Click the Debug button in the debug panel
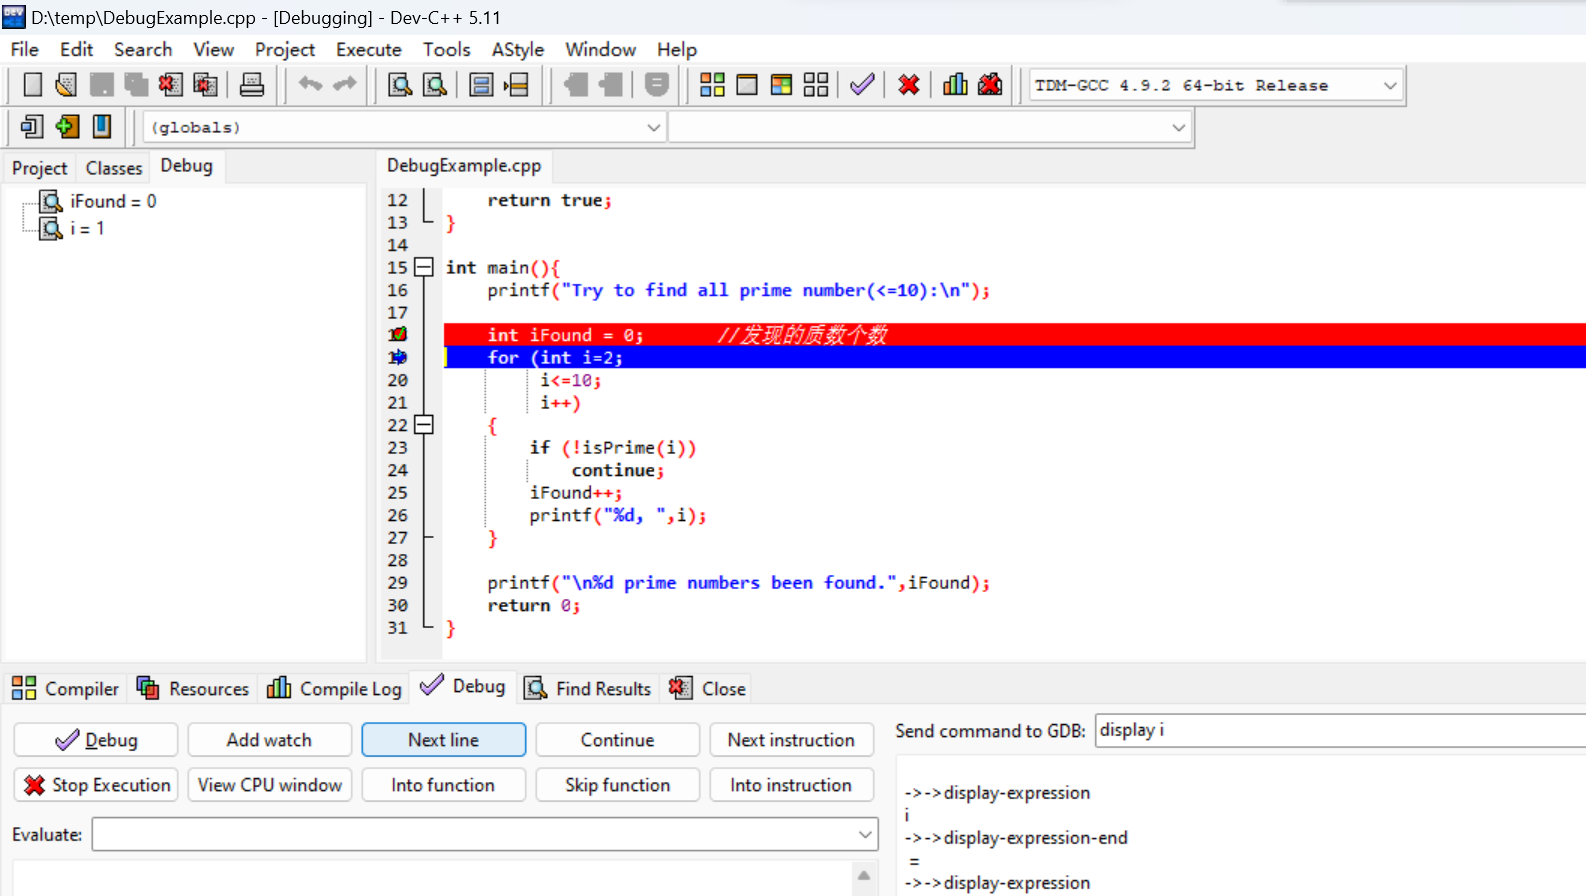This screenshot has width=1586, height=896. click(x=96, y=740)
